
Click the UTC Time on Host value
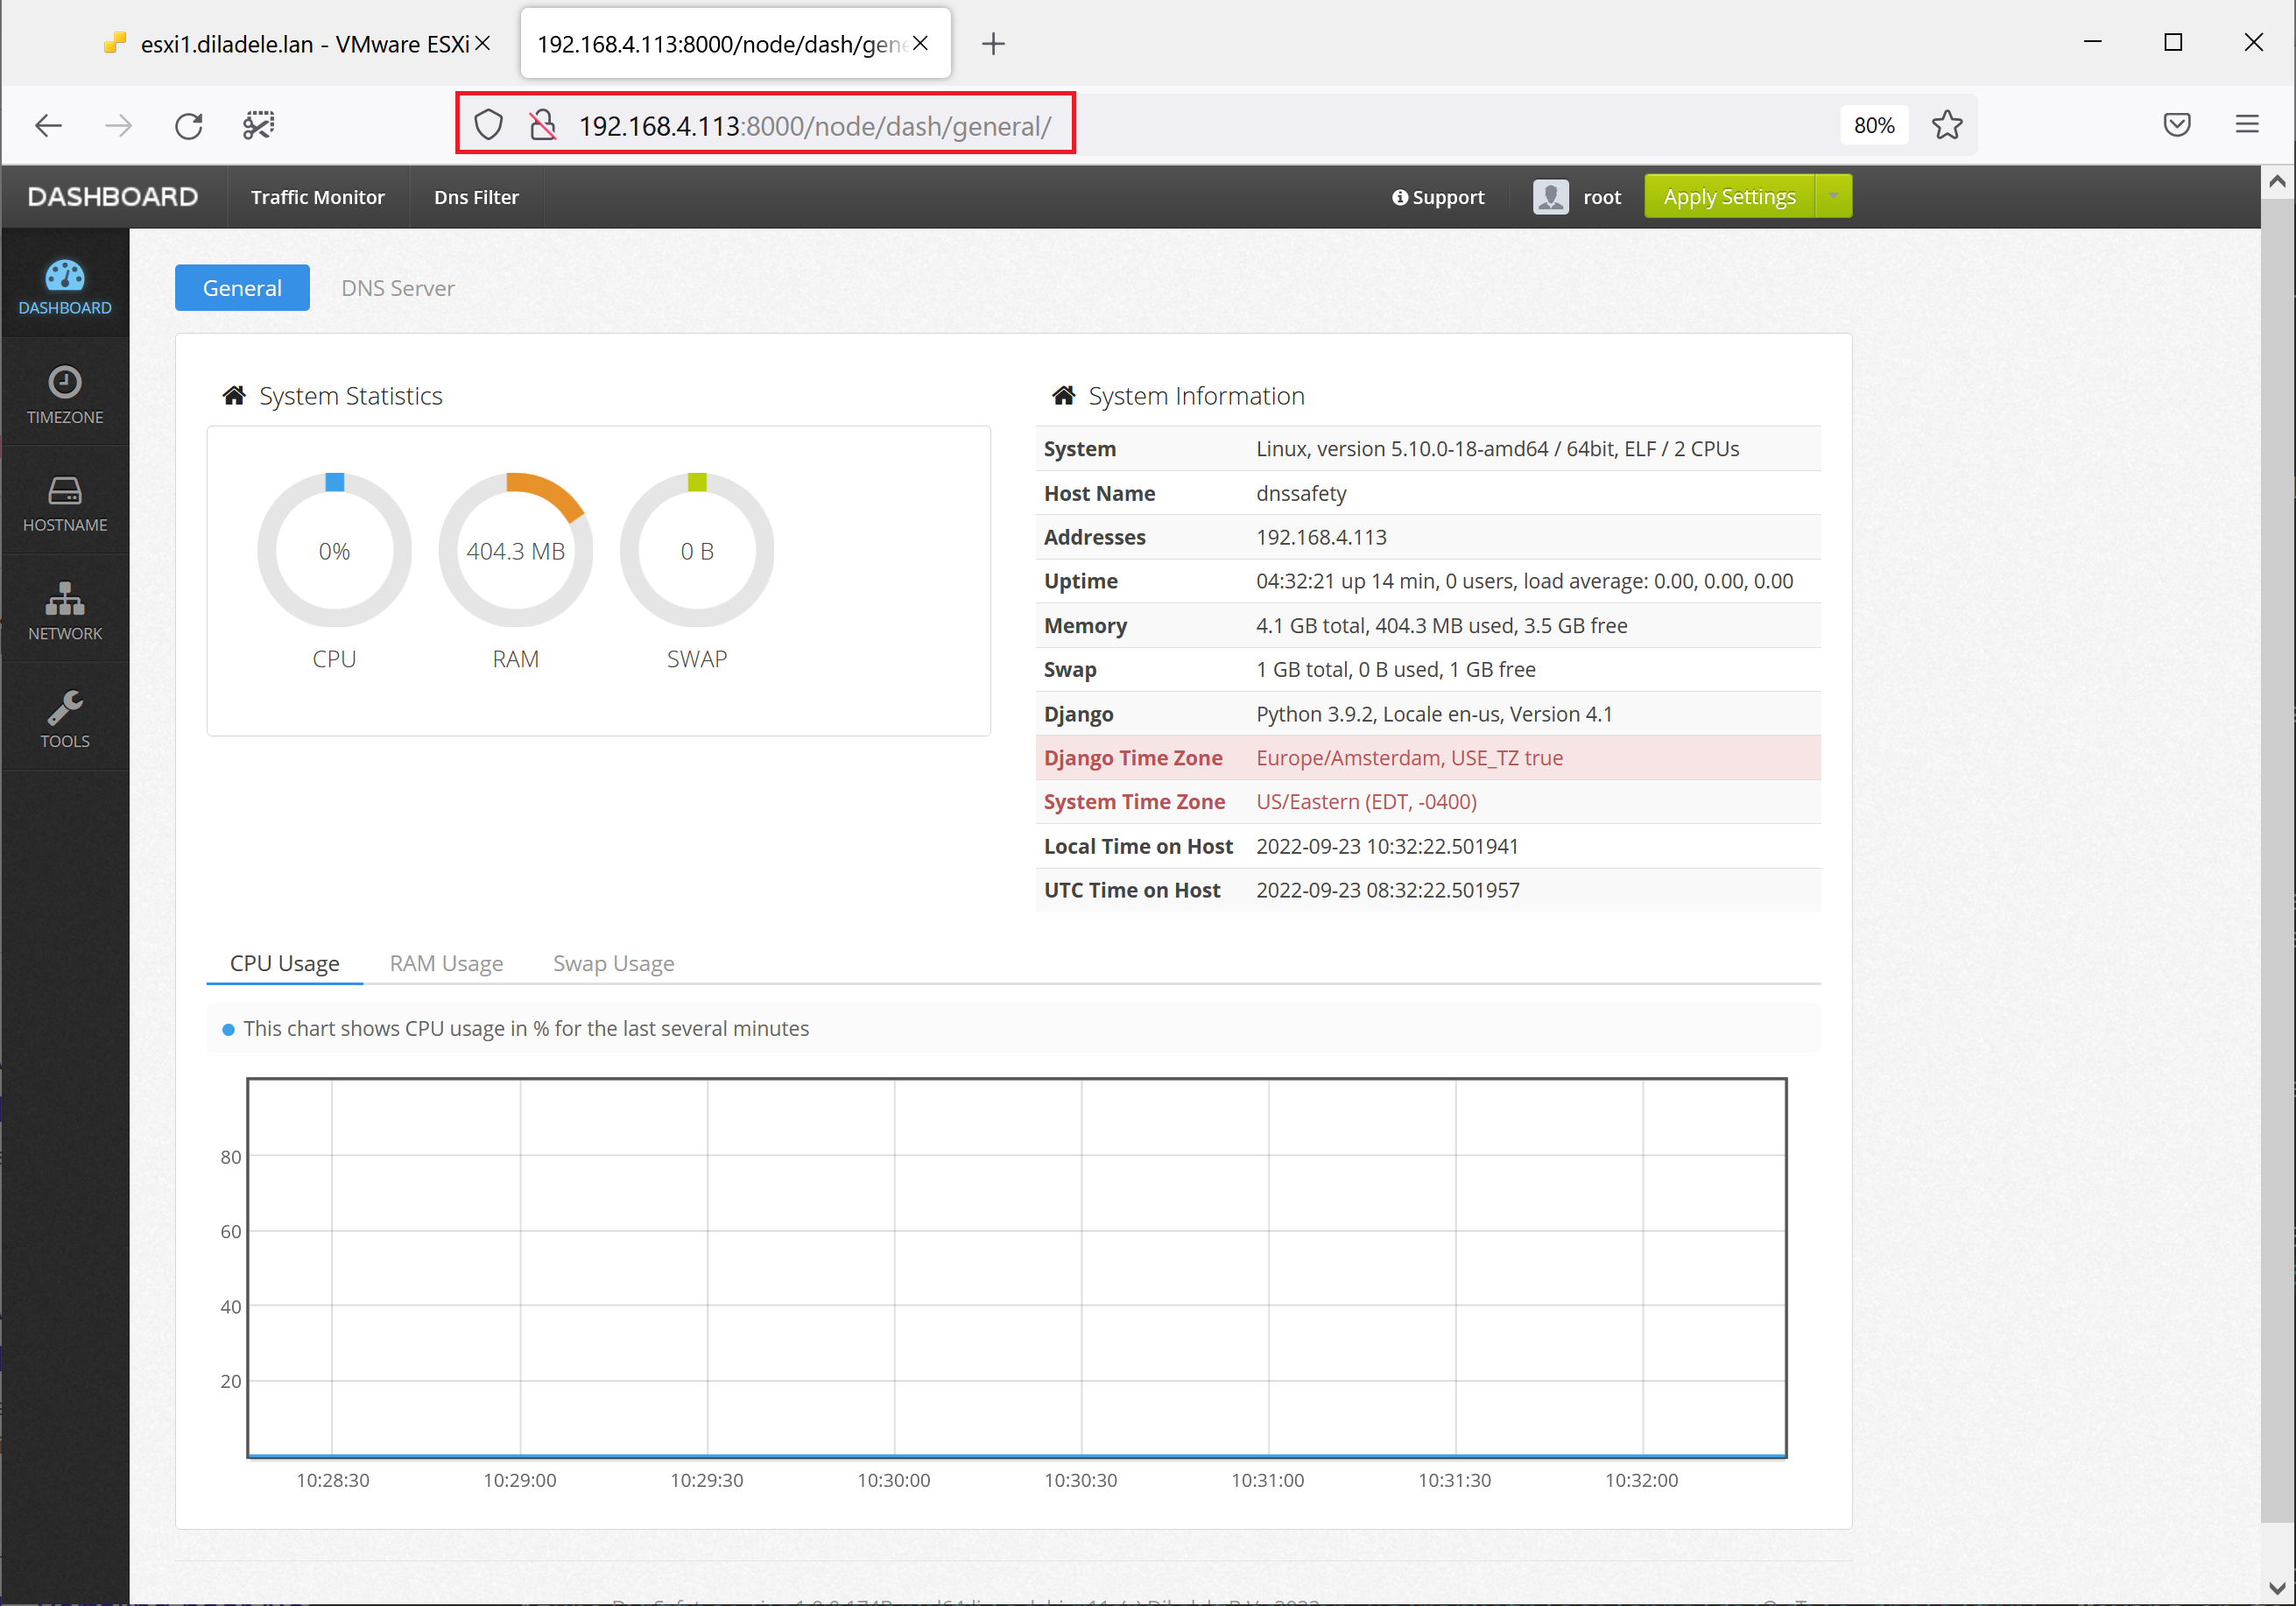[x=1388, y=890]
